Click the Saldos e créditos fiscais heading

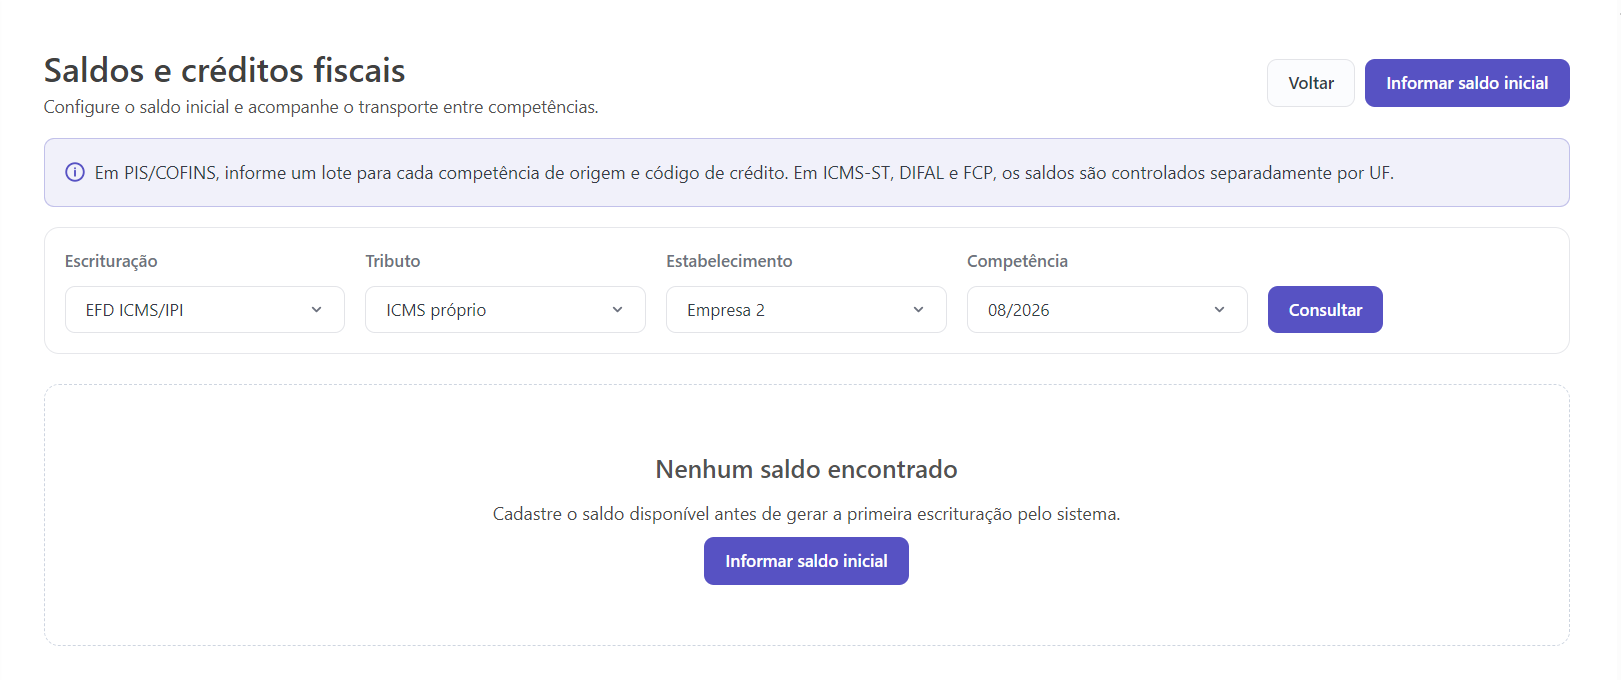(225, 70)
